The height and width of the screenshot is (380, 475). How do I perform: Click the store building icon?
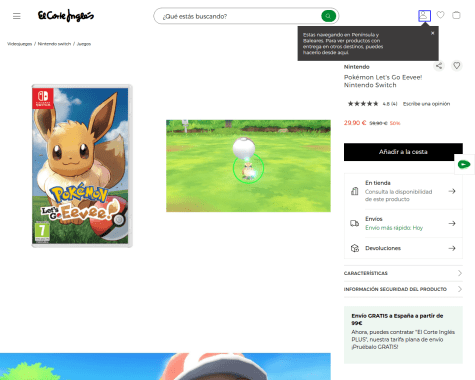355,191
